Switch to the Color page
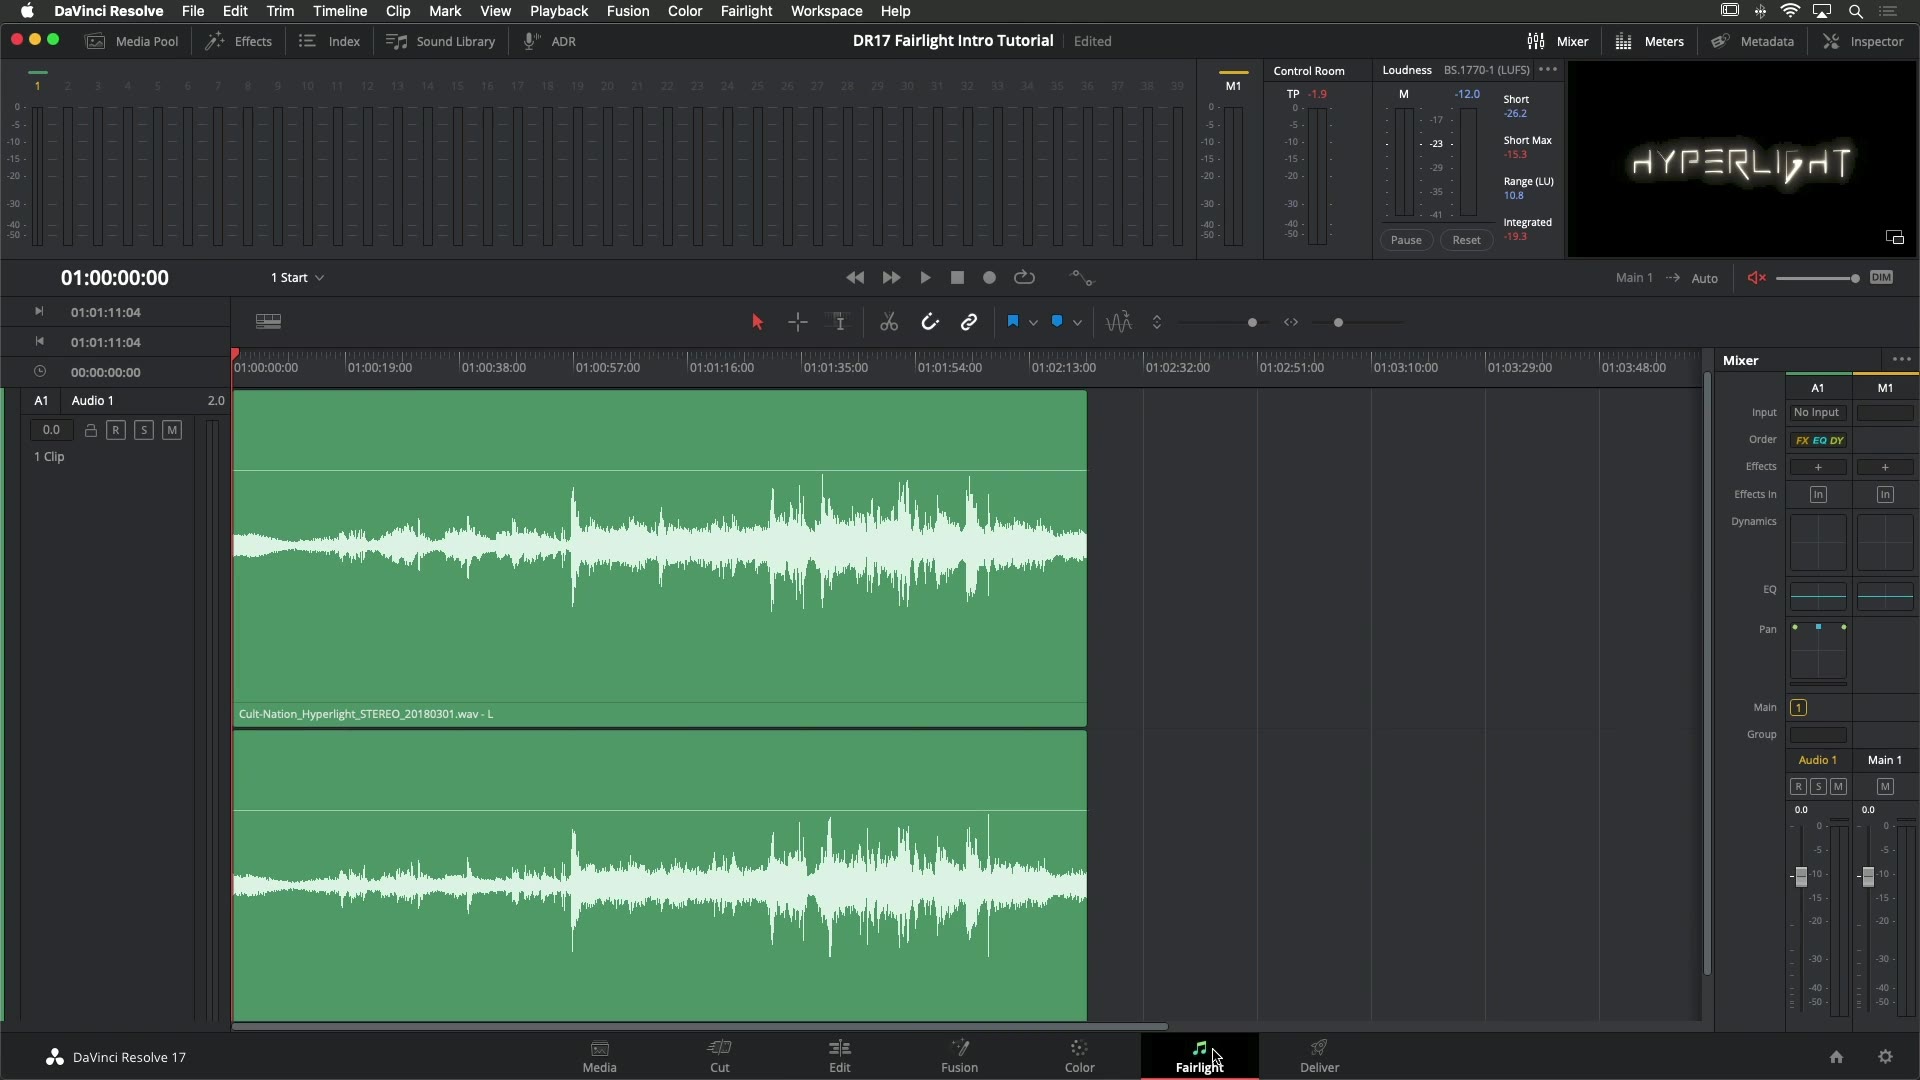 [1080, 1056]
